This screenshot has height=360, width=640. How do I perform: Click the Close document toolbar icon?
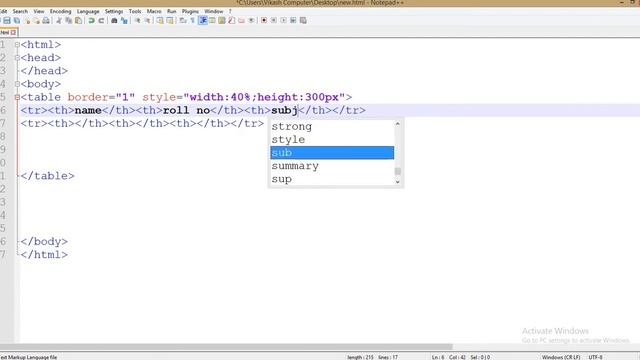click(27, 20)
